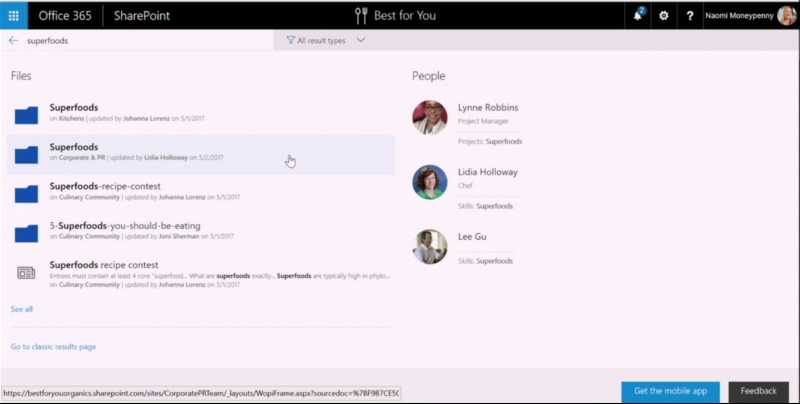Click Lee Gu avatar photo
800x404 pixels.
tap(430, 247)
